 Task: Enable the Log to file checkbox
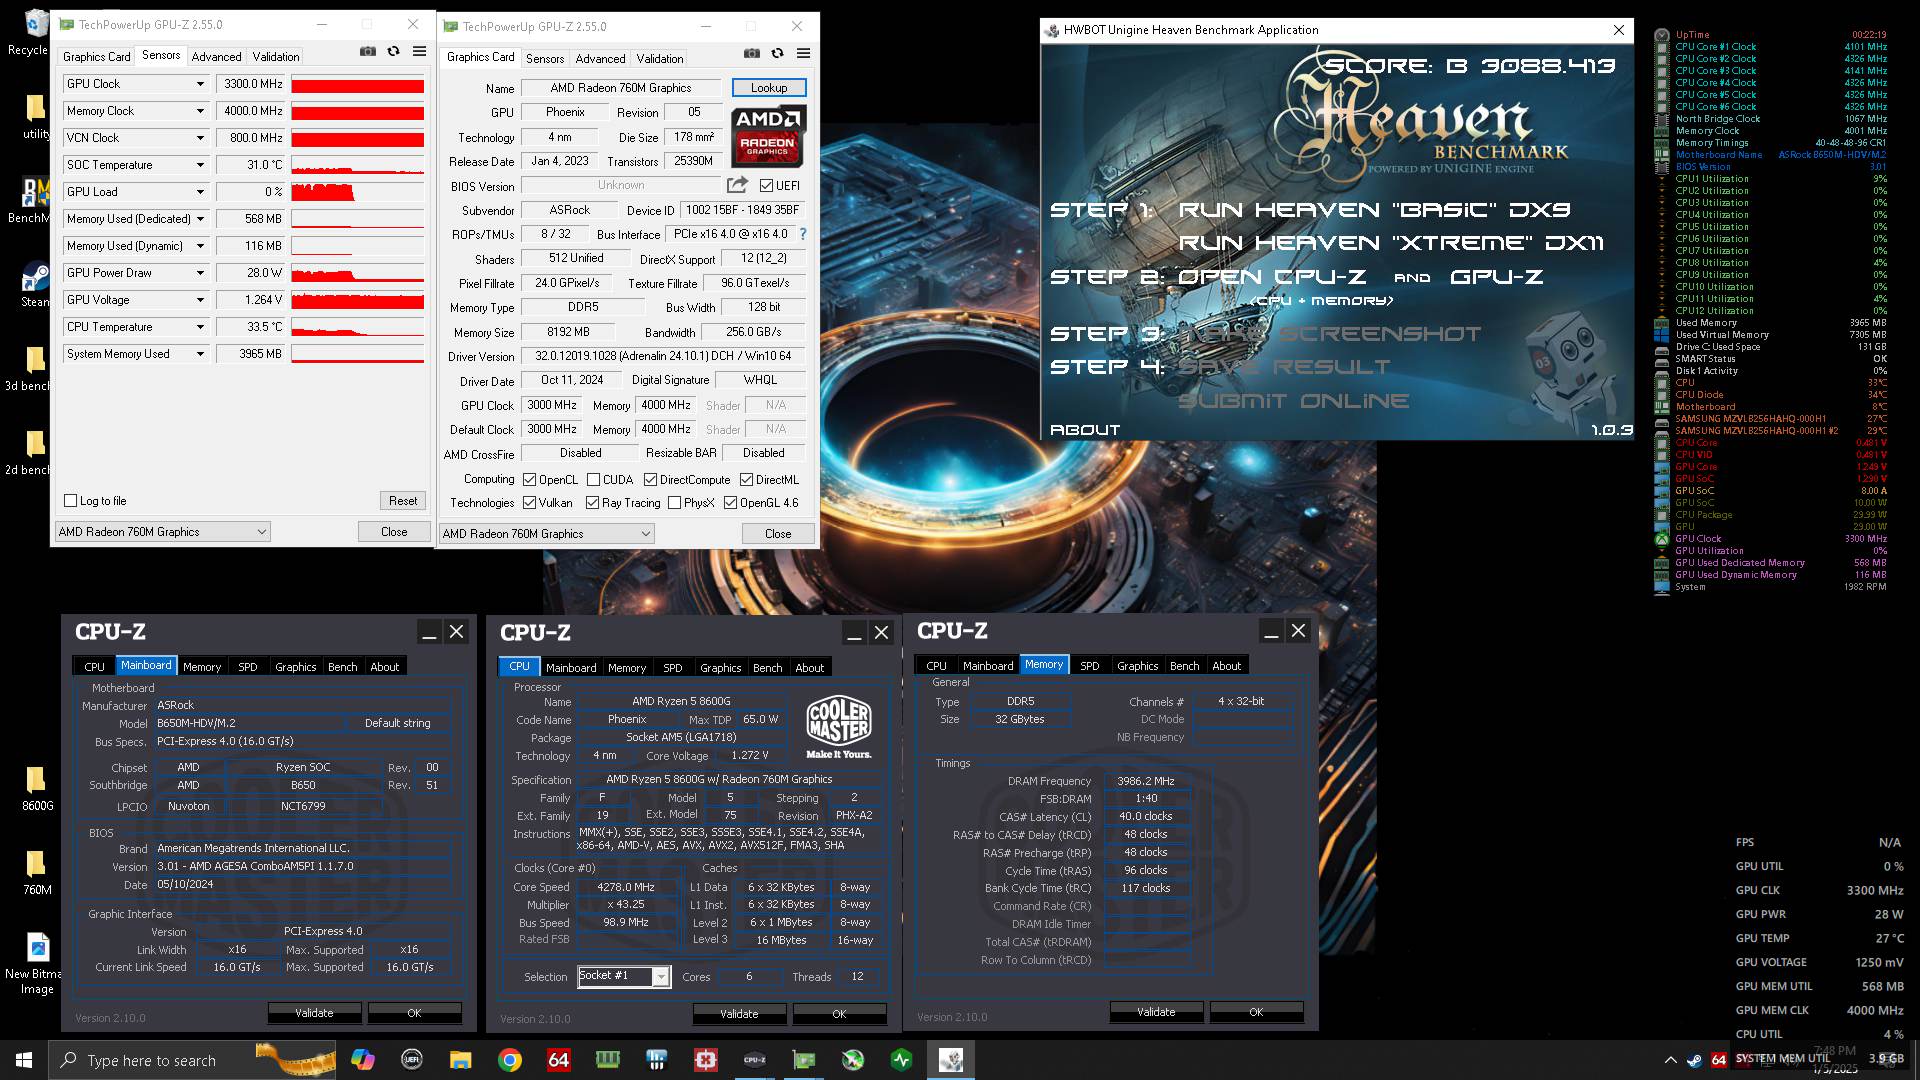pos(71,501)
